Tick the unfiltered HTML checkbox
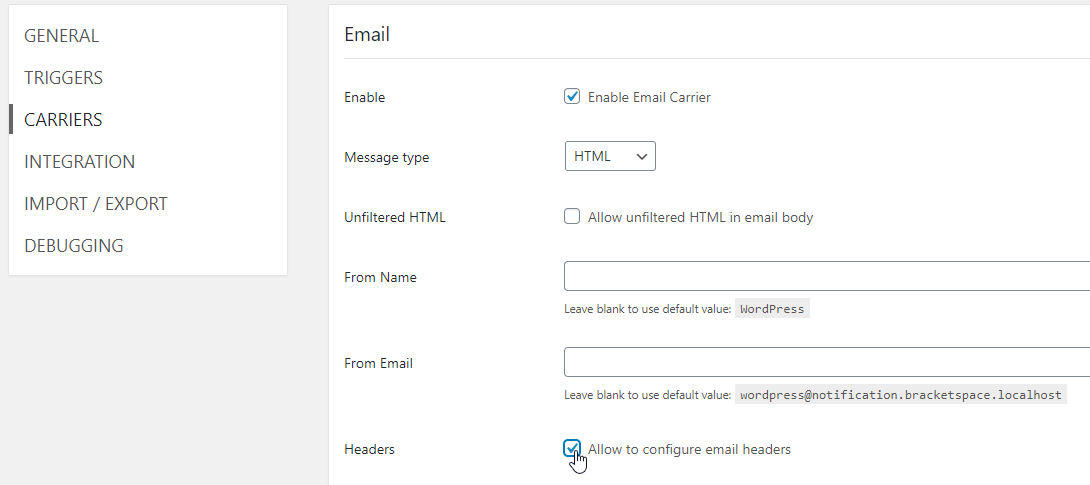 (572, 217)
